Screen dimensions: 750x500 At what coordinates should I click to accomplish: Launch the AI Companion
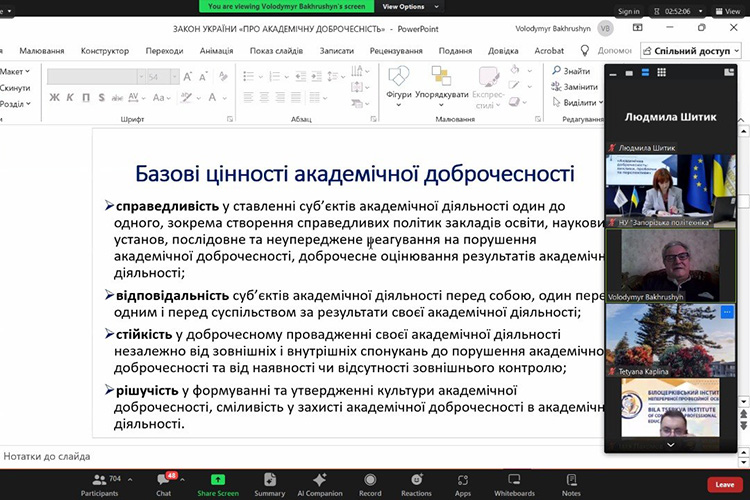click(319, 481)
